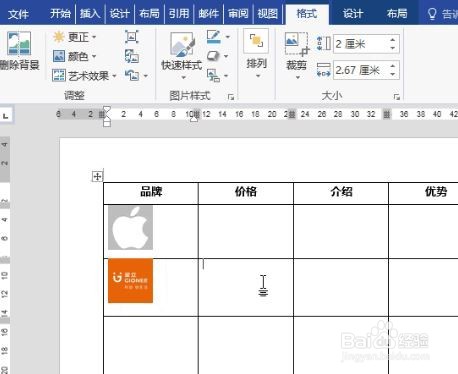The image size is (458, 374).
Task: Click the picture border icon
Action: [213, 37]
